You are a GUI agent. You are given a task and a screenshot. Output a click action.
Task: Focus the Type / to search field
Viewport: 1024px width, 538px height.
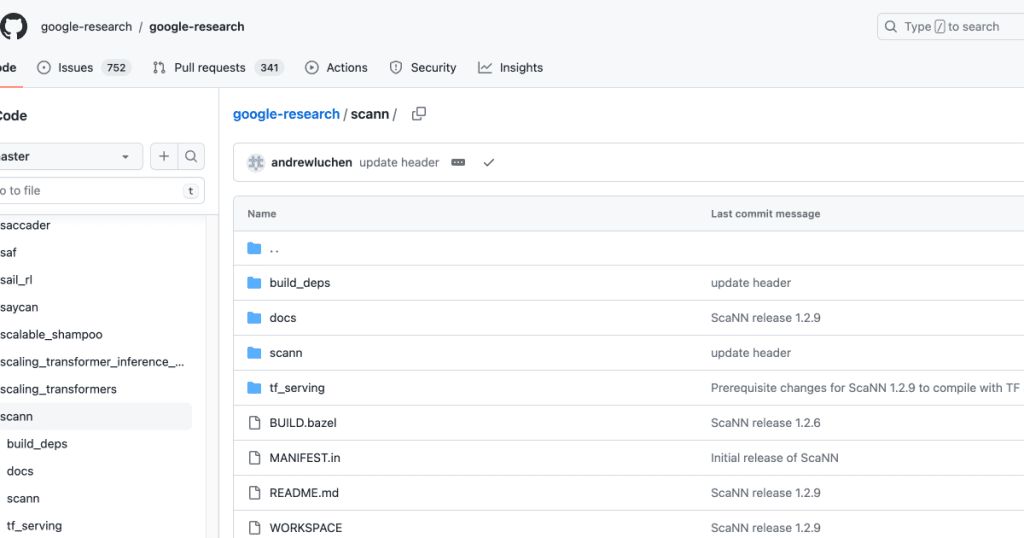[951, 27]
